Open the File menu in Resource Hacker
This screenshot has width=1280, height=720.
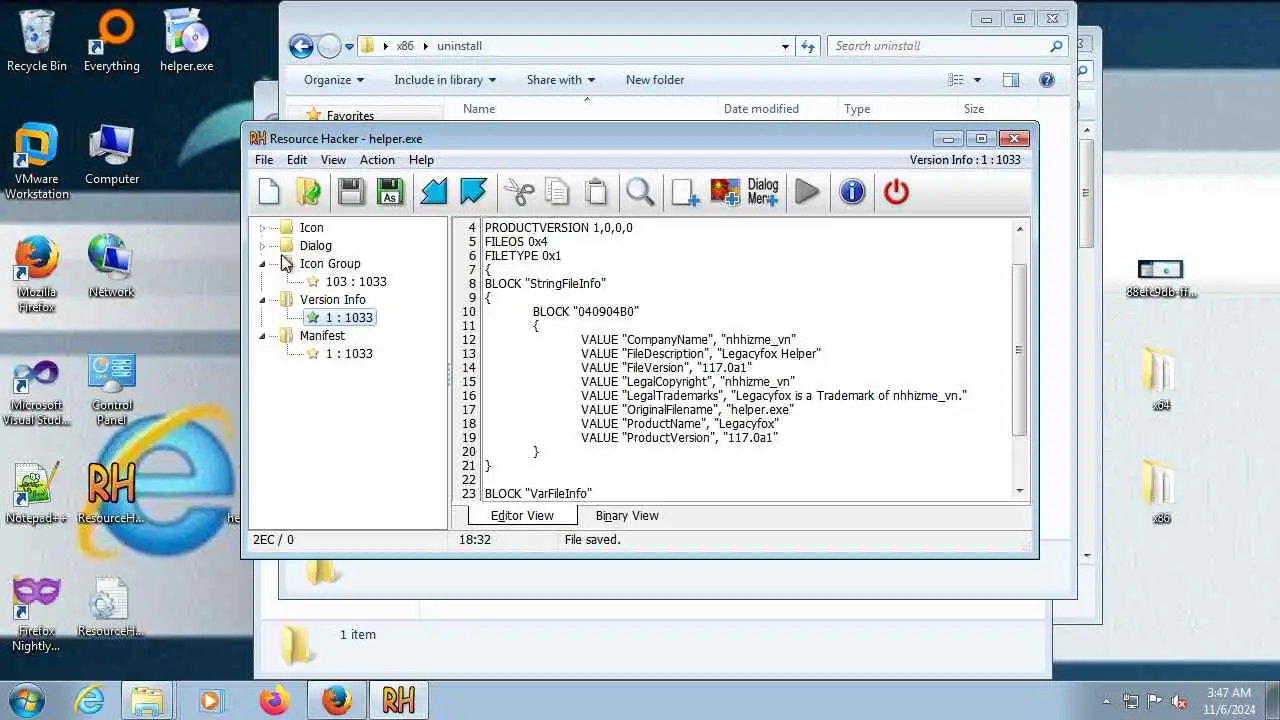coord(264,160)
